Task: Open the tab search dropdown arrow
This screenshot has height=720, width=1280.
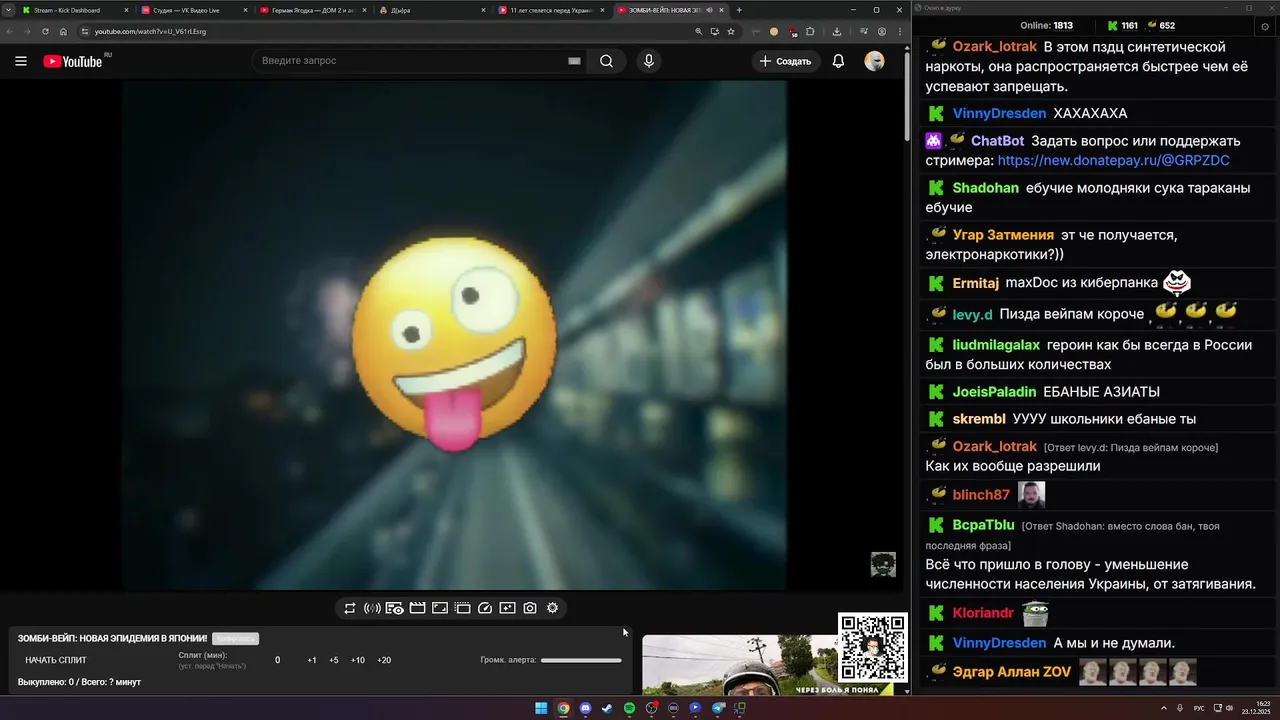Action: [7, 10]
